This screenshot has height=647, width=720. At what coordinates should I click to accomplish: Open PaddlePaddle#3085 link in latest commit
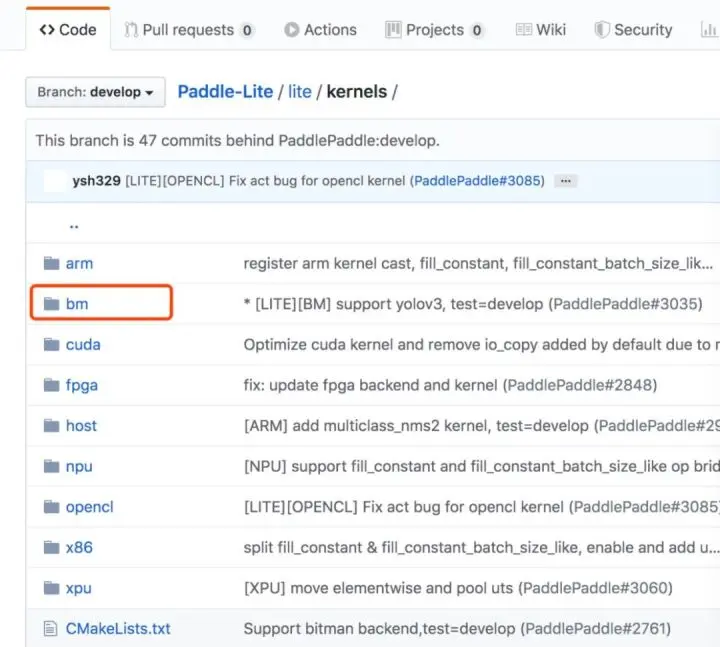coord(479,181)
